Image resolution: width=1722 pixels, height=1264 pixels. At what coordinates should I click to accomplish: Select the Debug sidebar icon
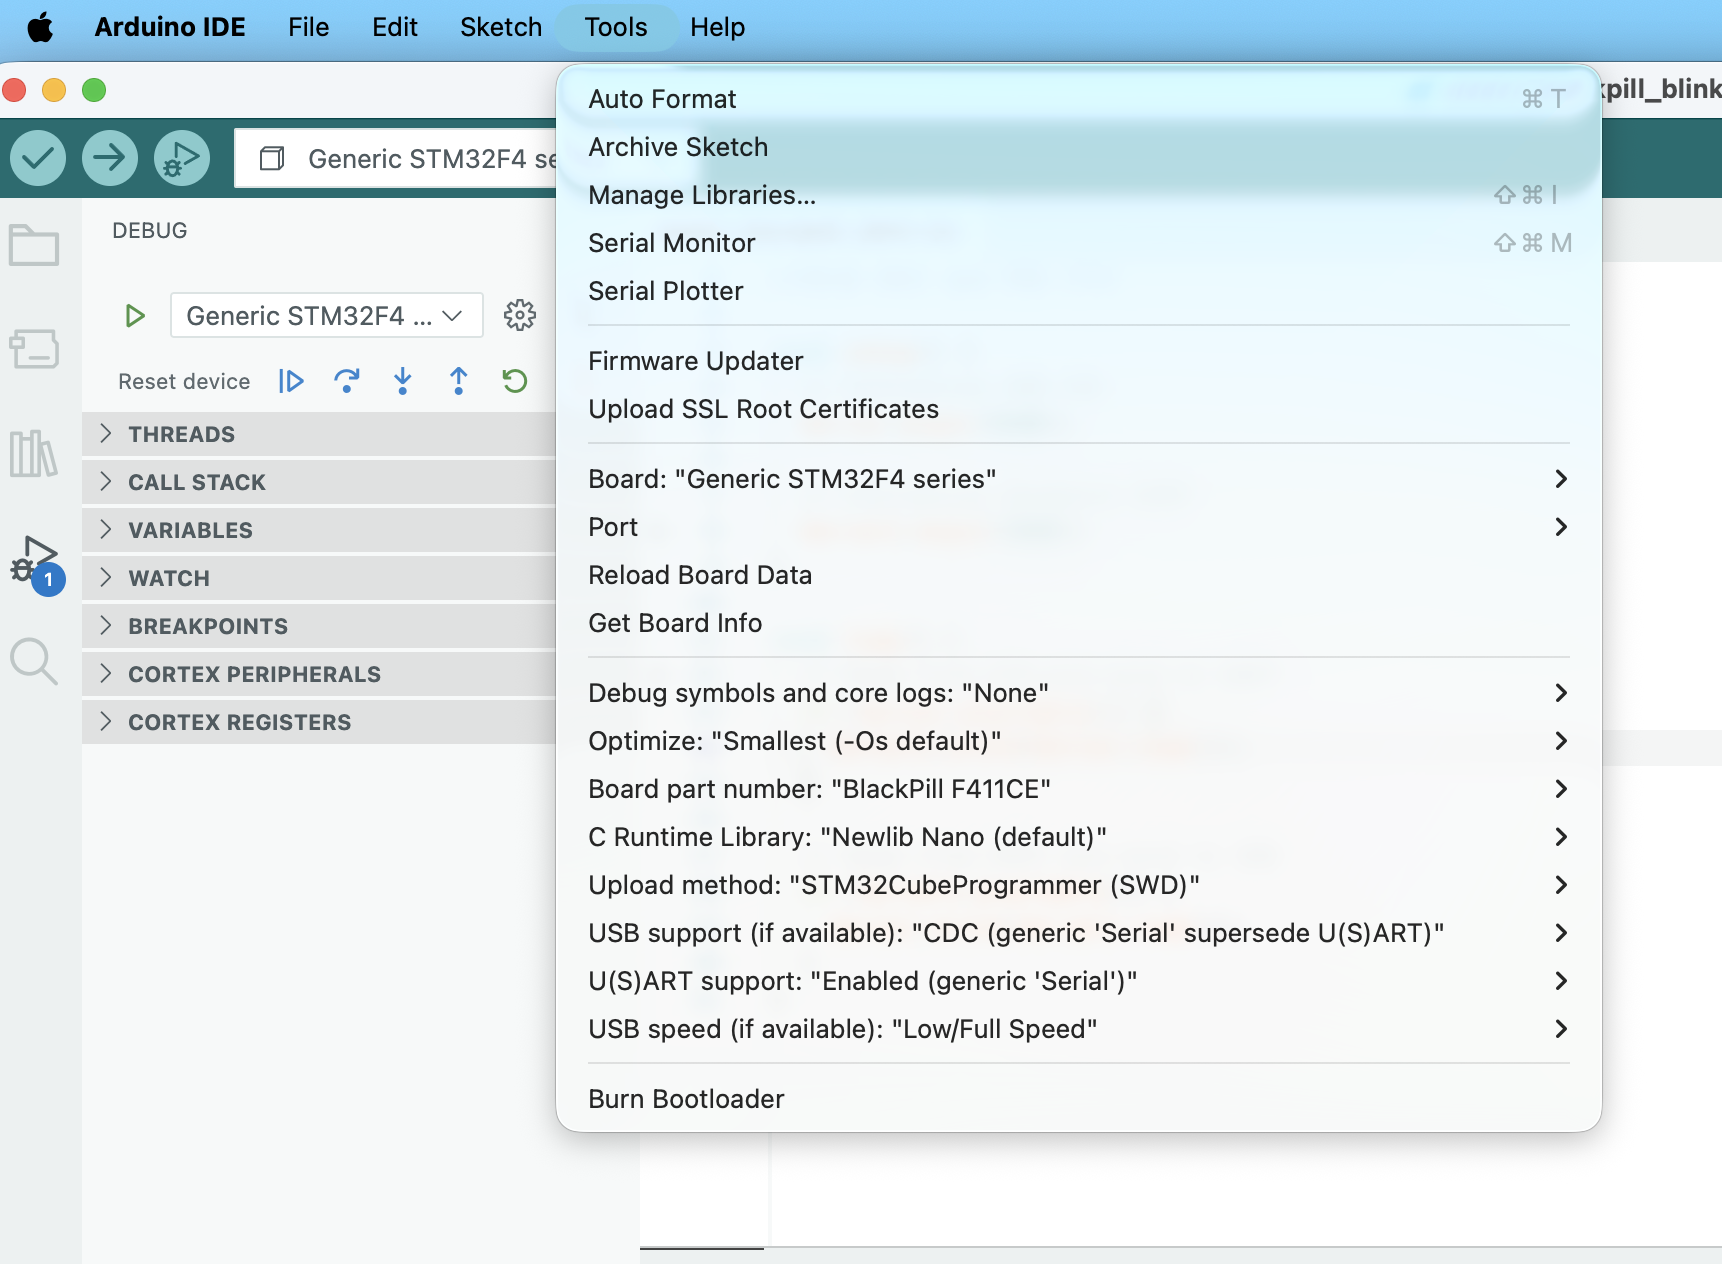[36, 563]
